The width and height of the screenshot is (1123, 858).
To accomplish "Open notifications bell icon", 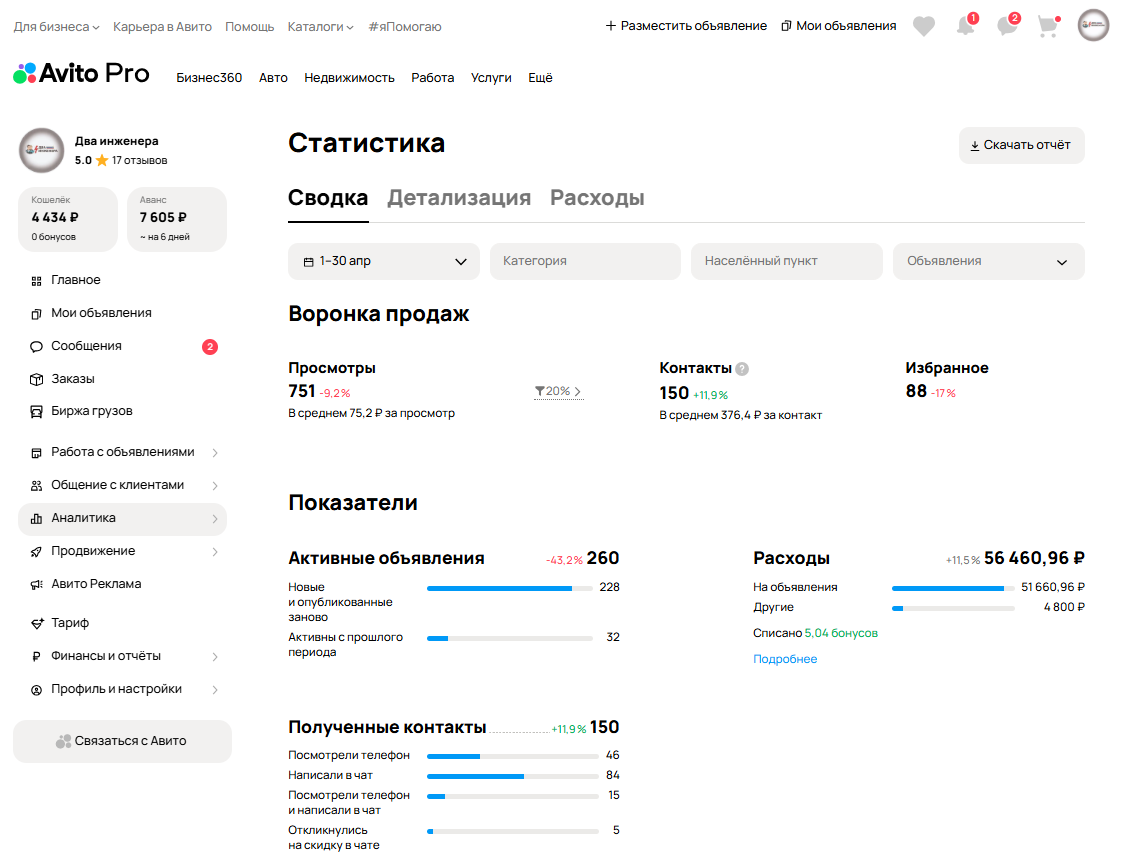I will [965, 26].
